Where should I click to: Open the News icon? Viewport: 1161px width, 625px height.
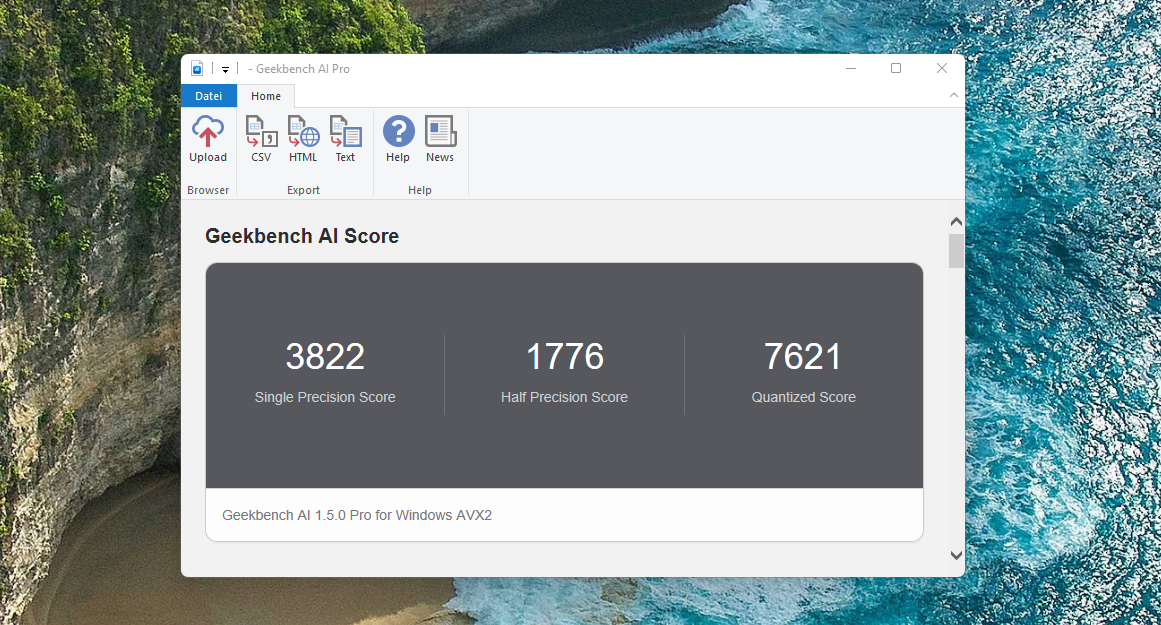click(440, 140)
